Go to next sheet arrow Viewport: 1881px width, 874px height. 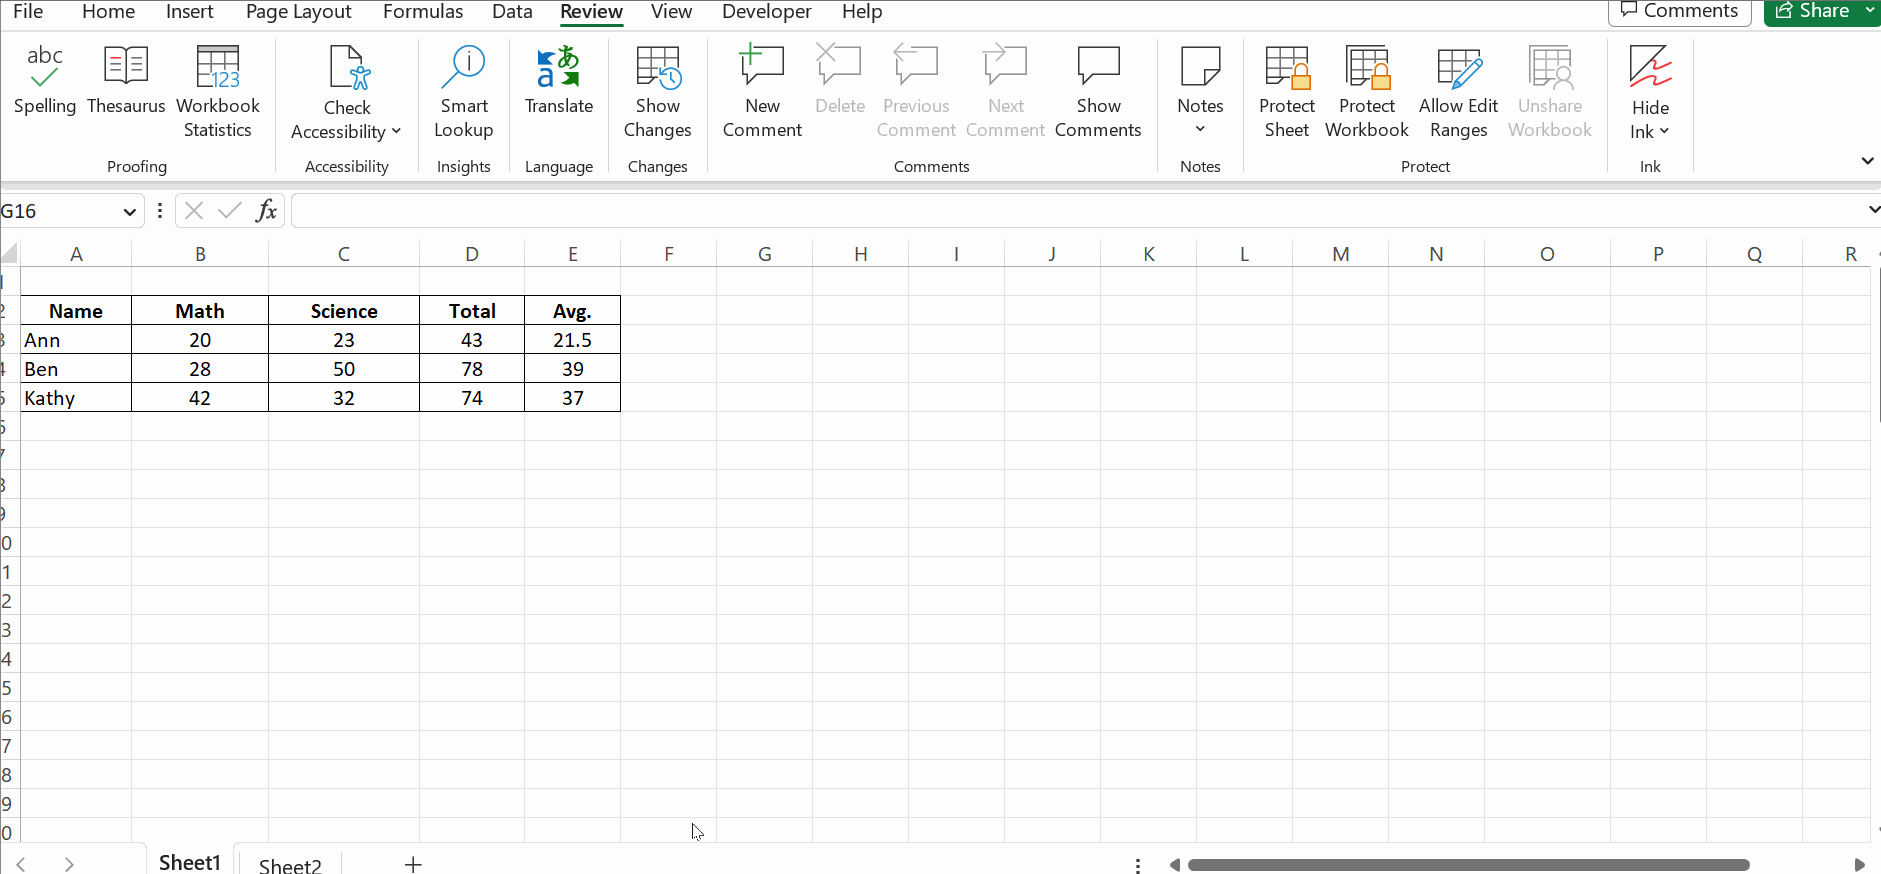tap(69, 864)
